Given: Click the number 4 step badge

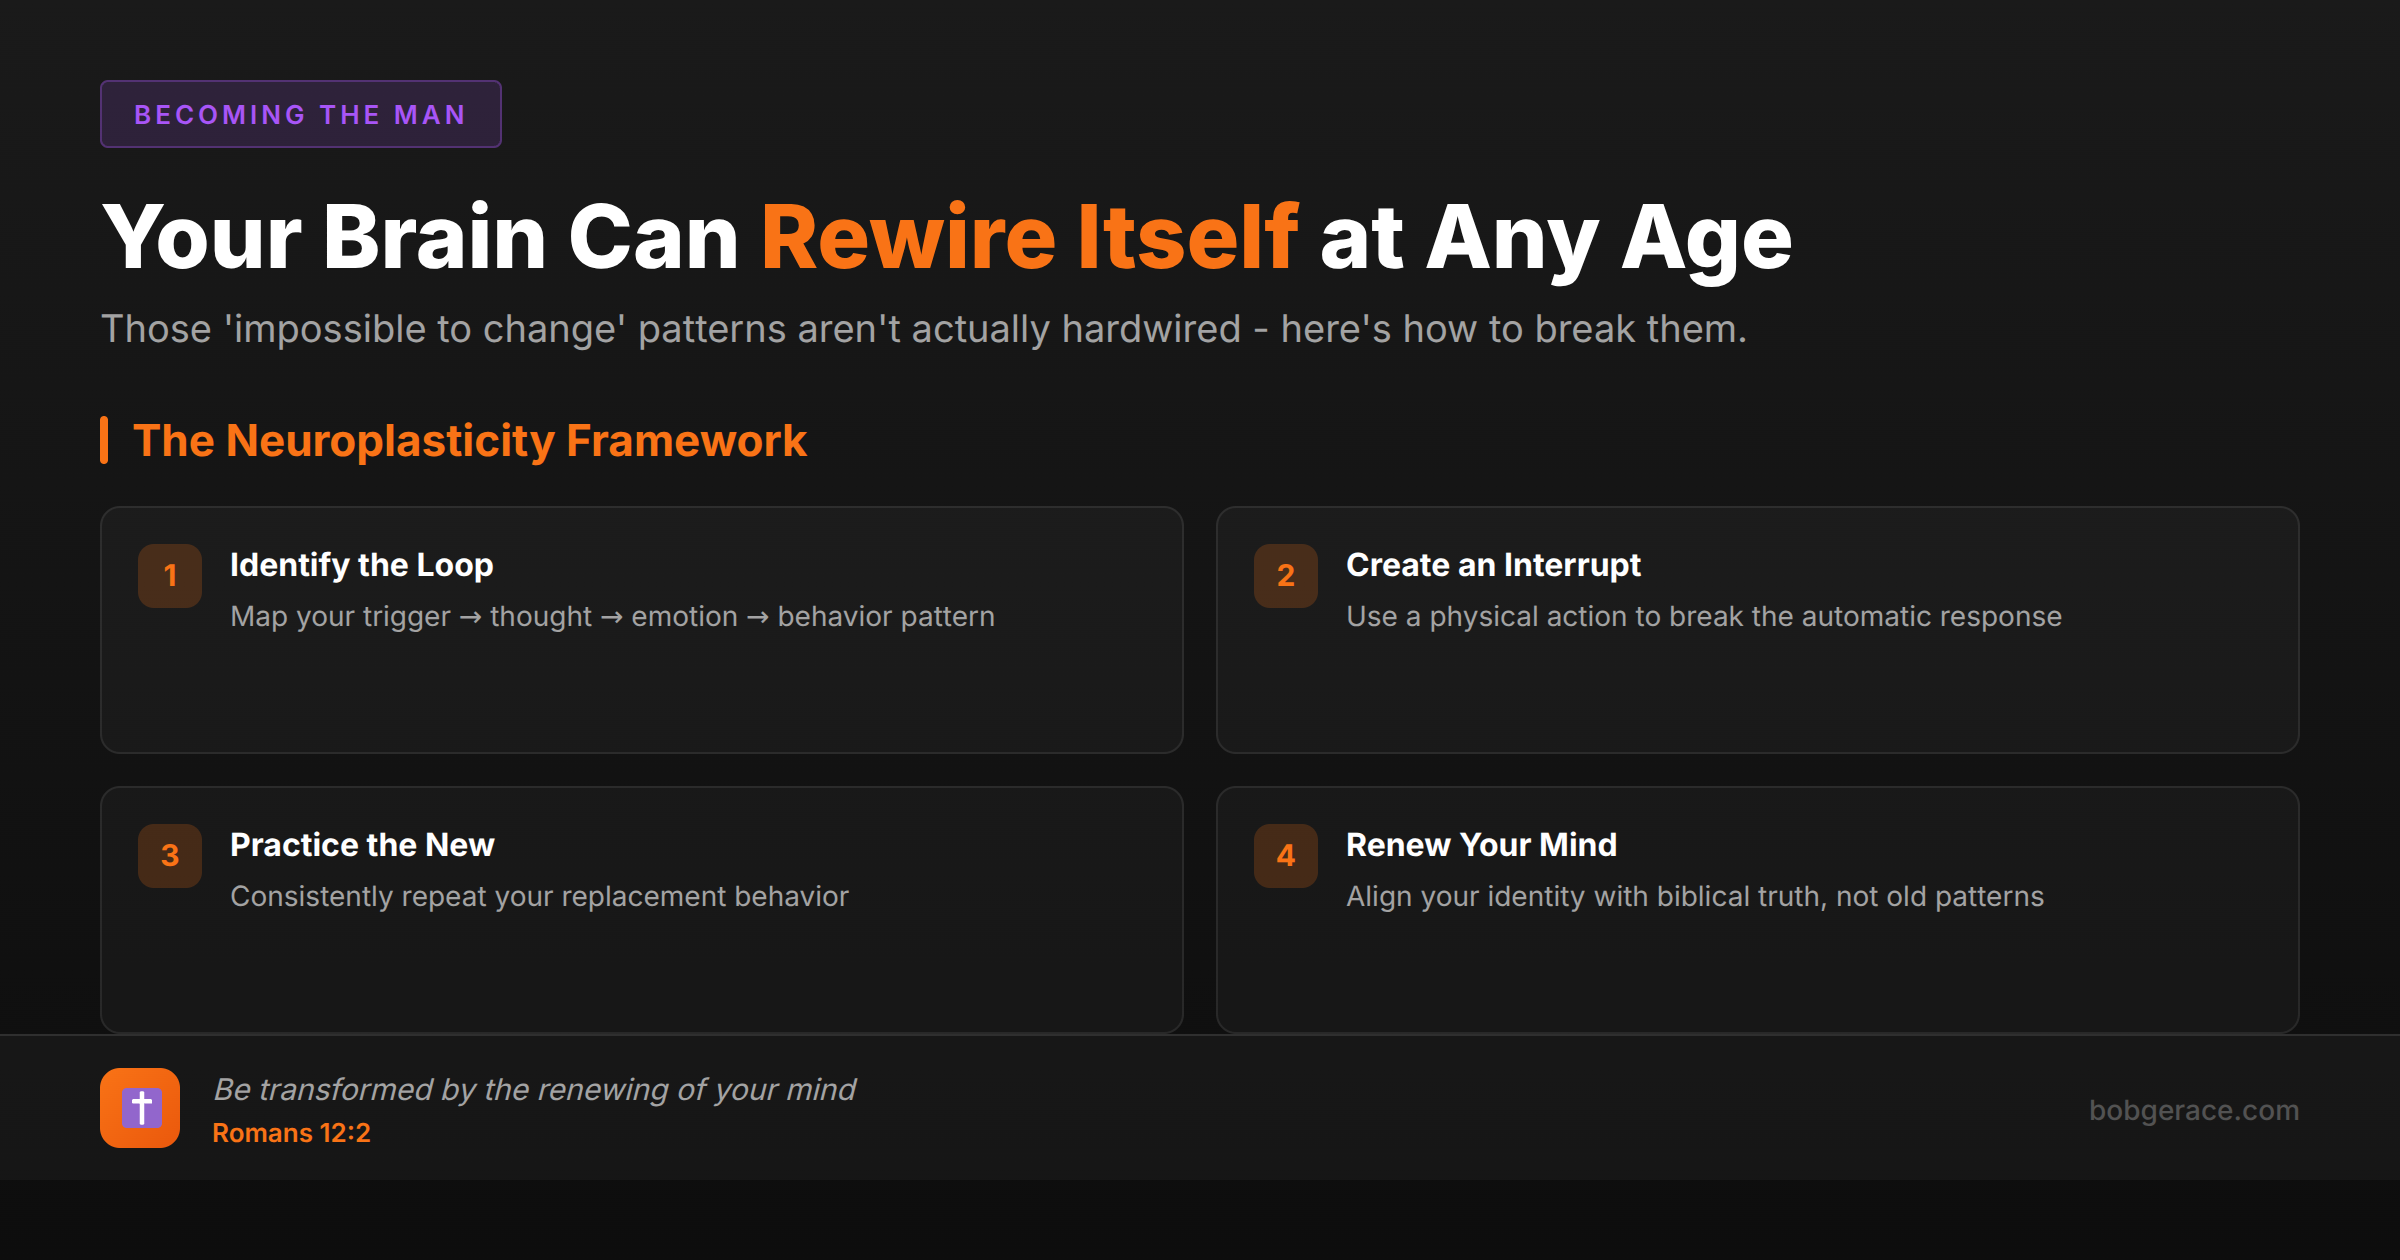Looking at the screenshot, I should coord(1286,856).
